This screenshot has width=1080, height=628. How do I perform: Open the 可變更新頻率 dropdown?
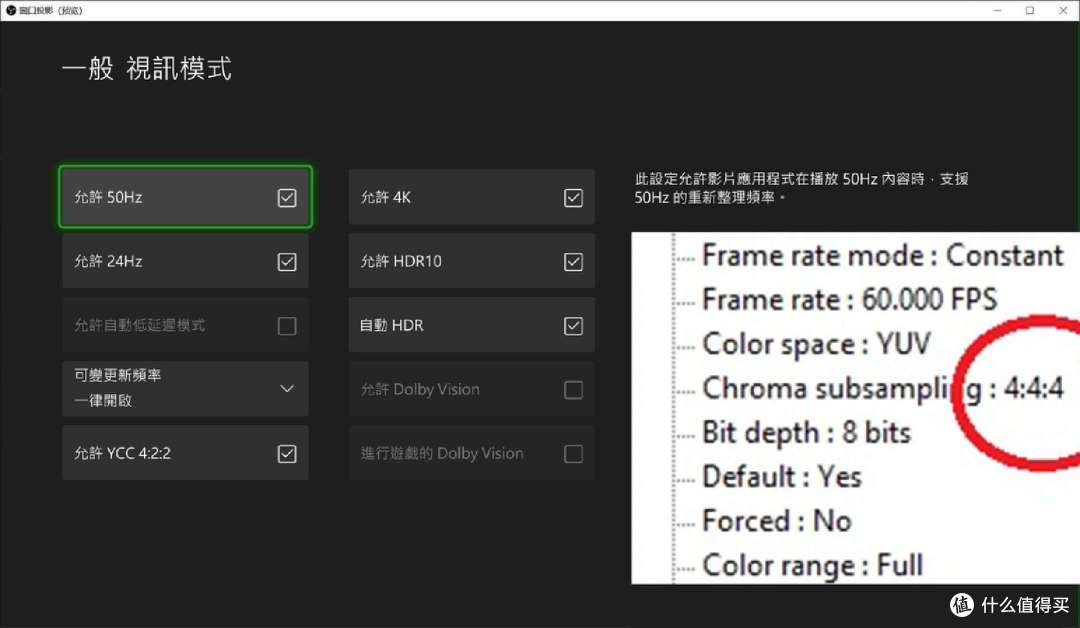(185, 388)
